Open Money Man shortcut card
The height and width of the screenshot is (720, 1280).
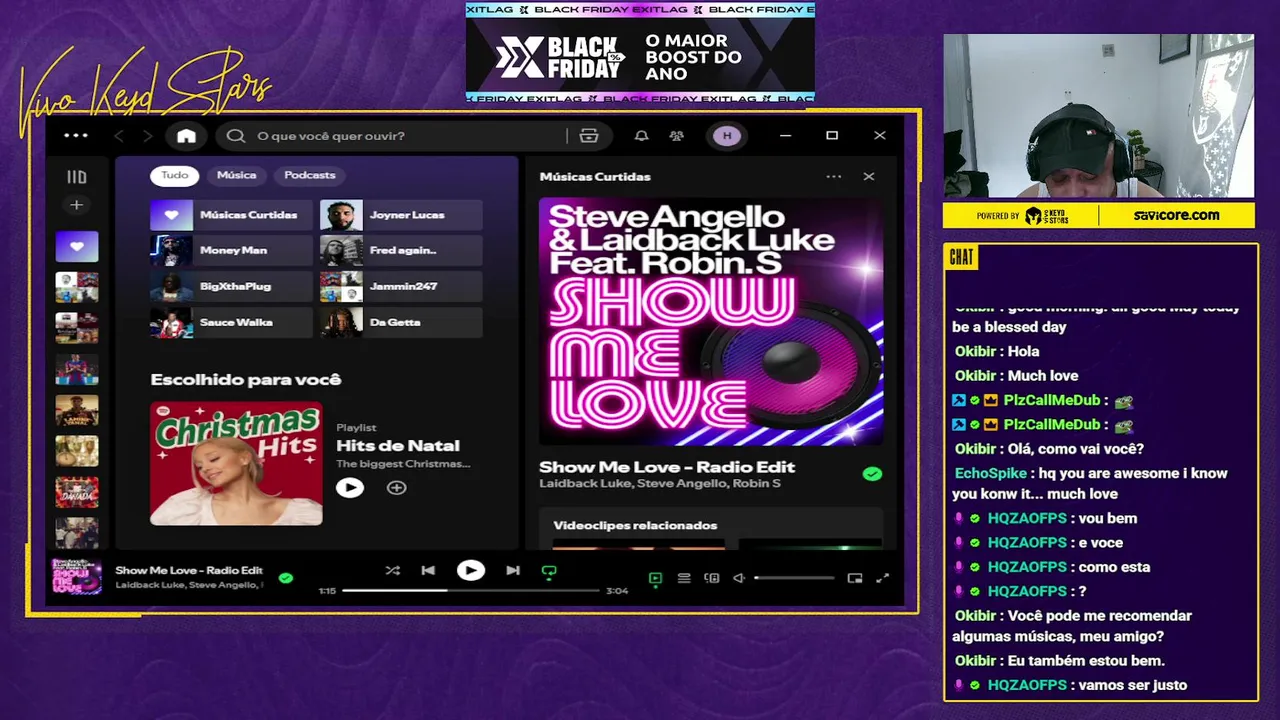pos(231,250)
